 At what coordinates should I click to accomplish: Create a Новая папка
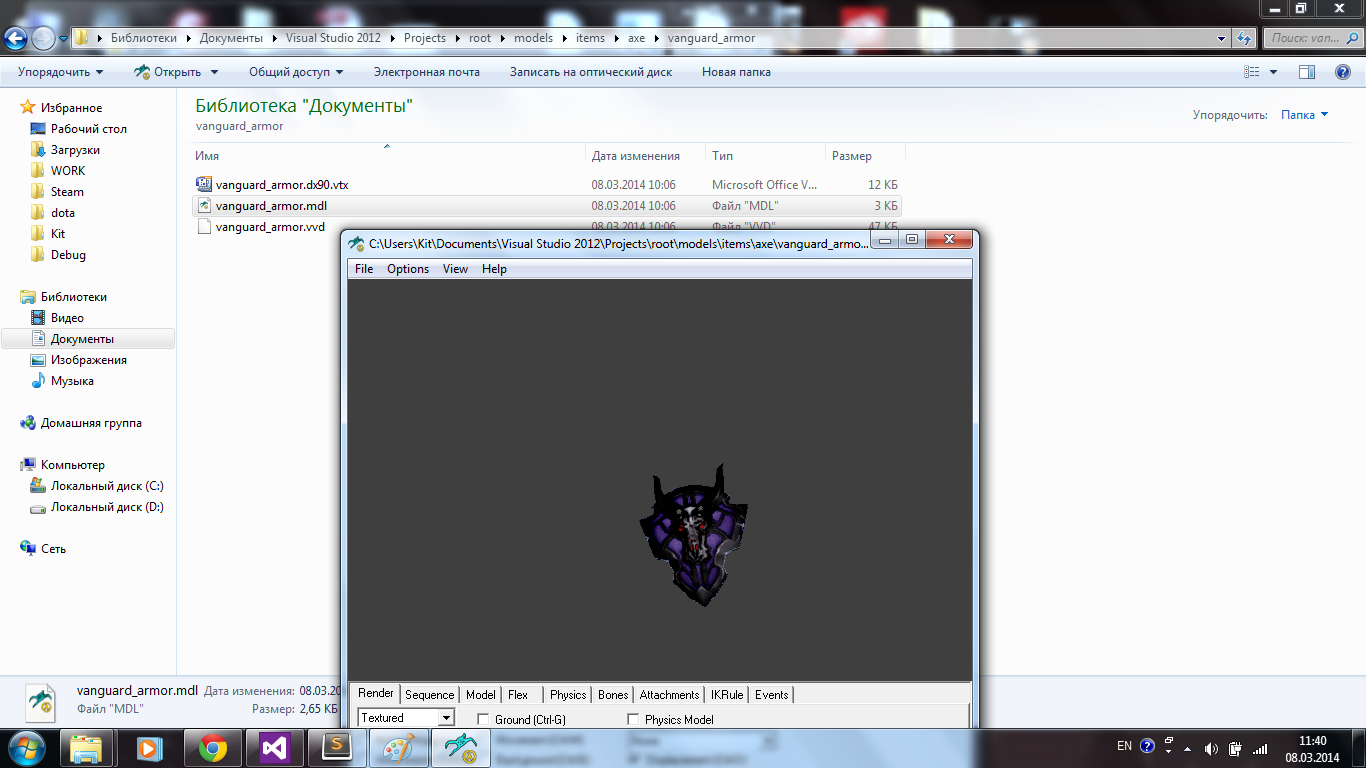coord(736,72)
